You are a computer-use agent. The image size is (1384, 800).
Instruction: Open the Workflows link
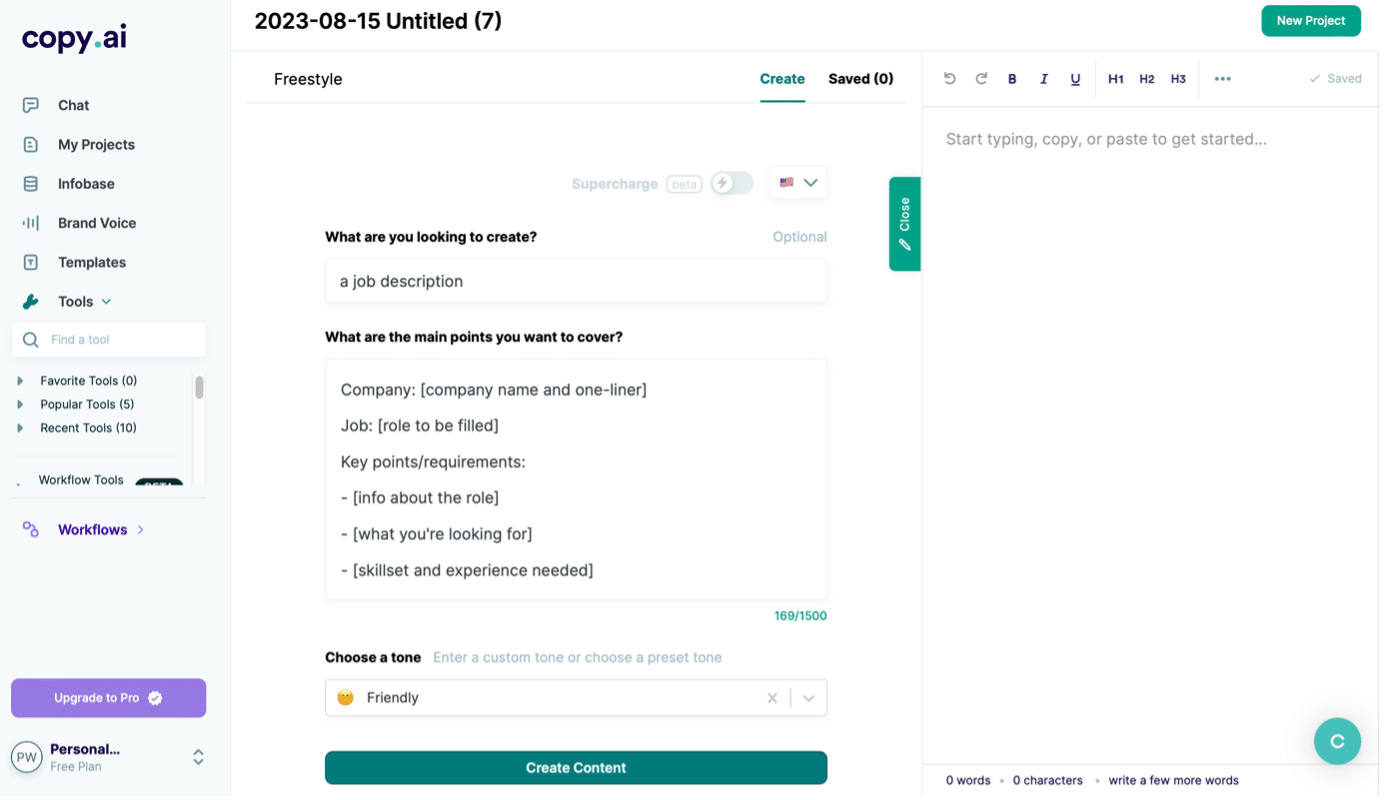pyautogui.click(x=93, y=530)
